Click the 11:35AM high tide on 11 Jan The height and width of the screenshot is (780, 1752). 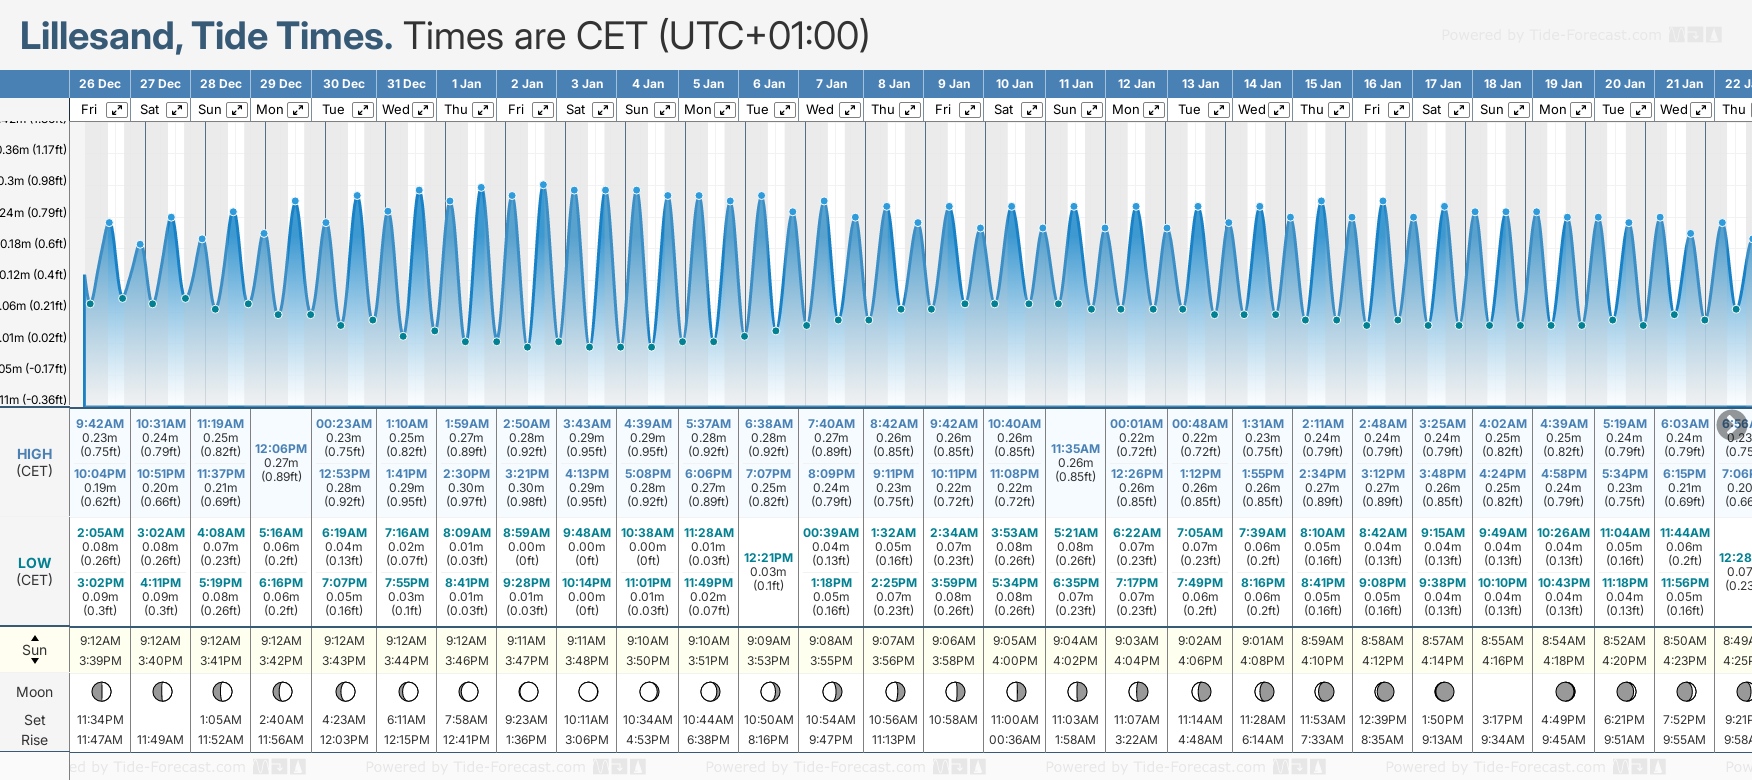pyautogui.click(x=1075, y=449)
